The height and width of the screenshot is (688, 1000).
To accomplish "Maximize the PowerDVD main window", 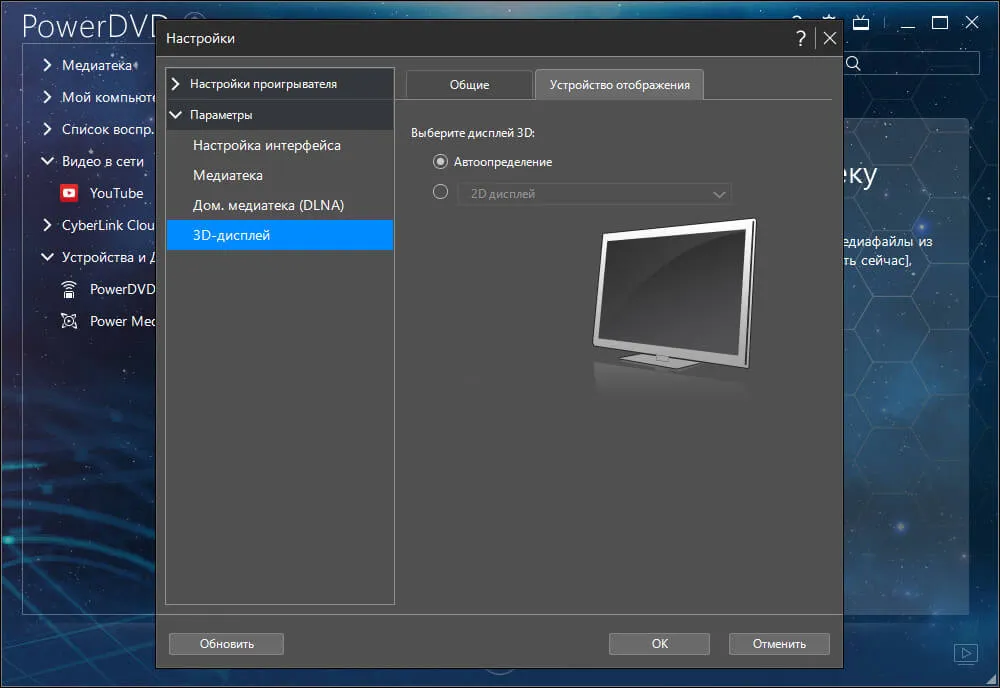I will pyautogui.click(x=939, y=23).
